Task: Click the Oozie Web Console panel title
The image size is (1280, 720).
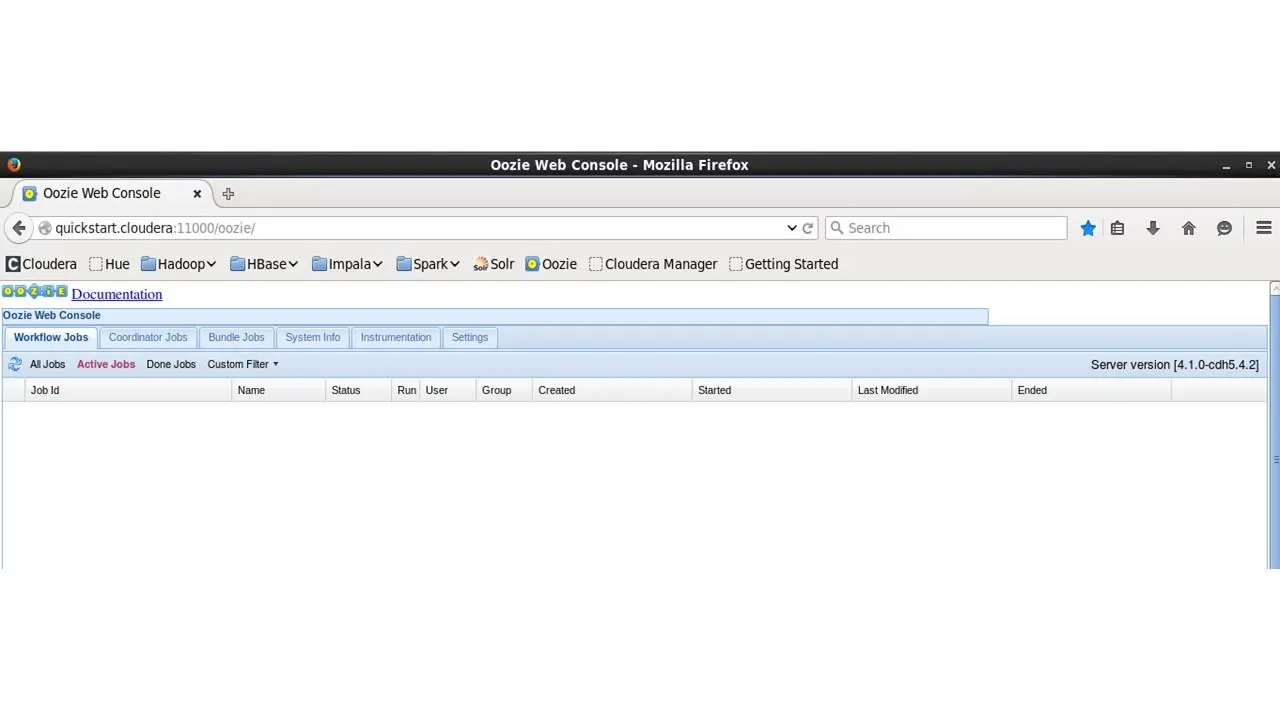Action: pyautogui.click(x=51, y=315)
